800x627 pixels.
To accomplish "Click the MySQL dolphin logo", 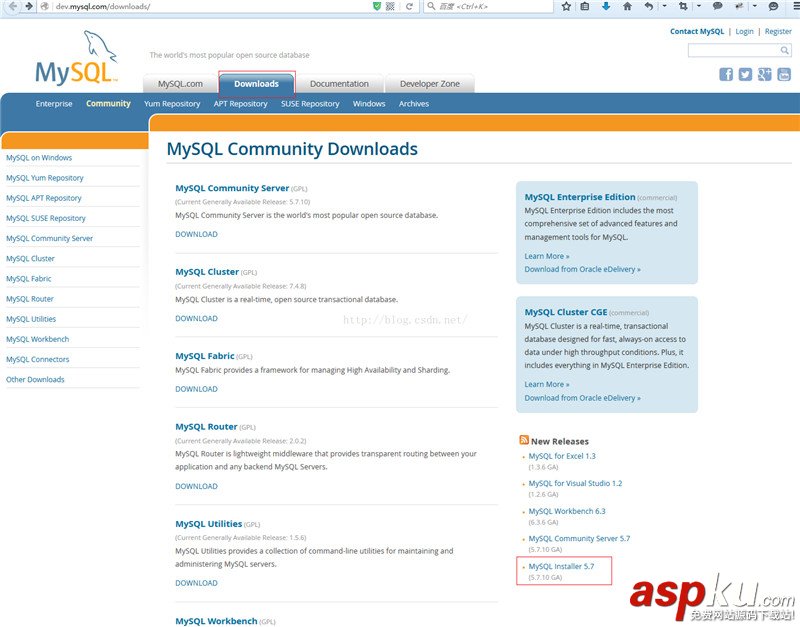I will (76, 58).
